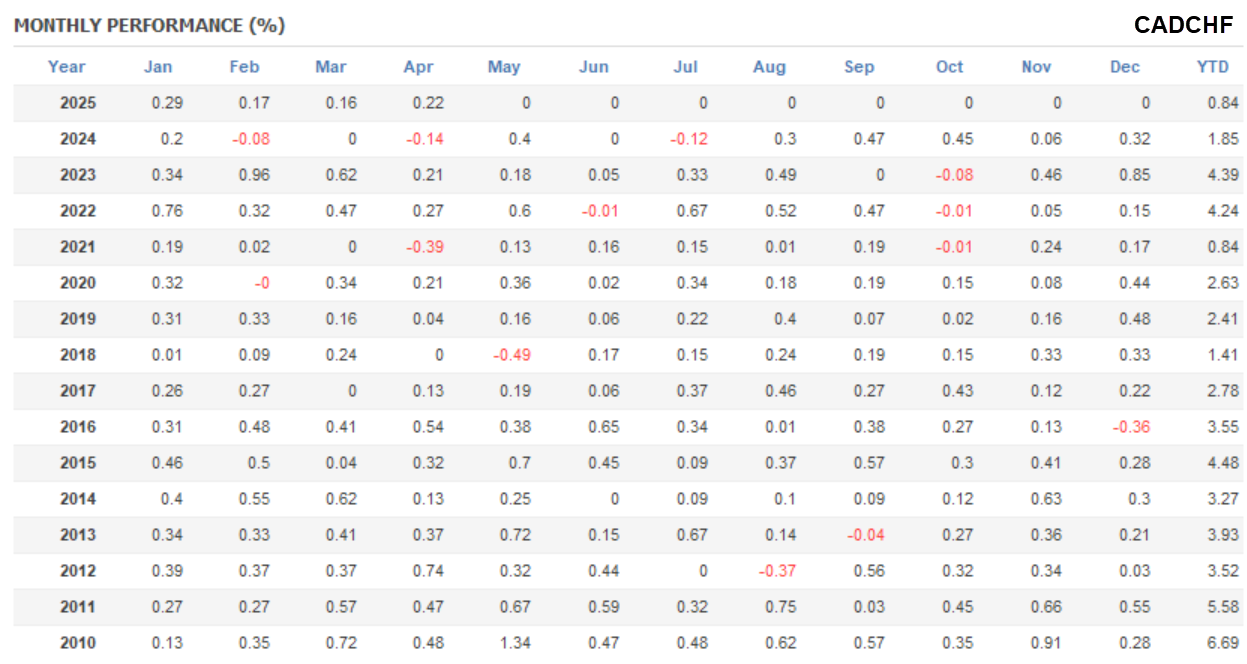Click the May column header
This screenshot has height=664, width=1247.
[504, 67]
